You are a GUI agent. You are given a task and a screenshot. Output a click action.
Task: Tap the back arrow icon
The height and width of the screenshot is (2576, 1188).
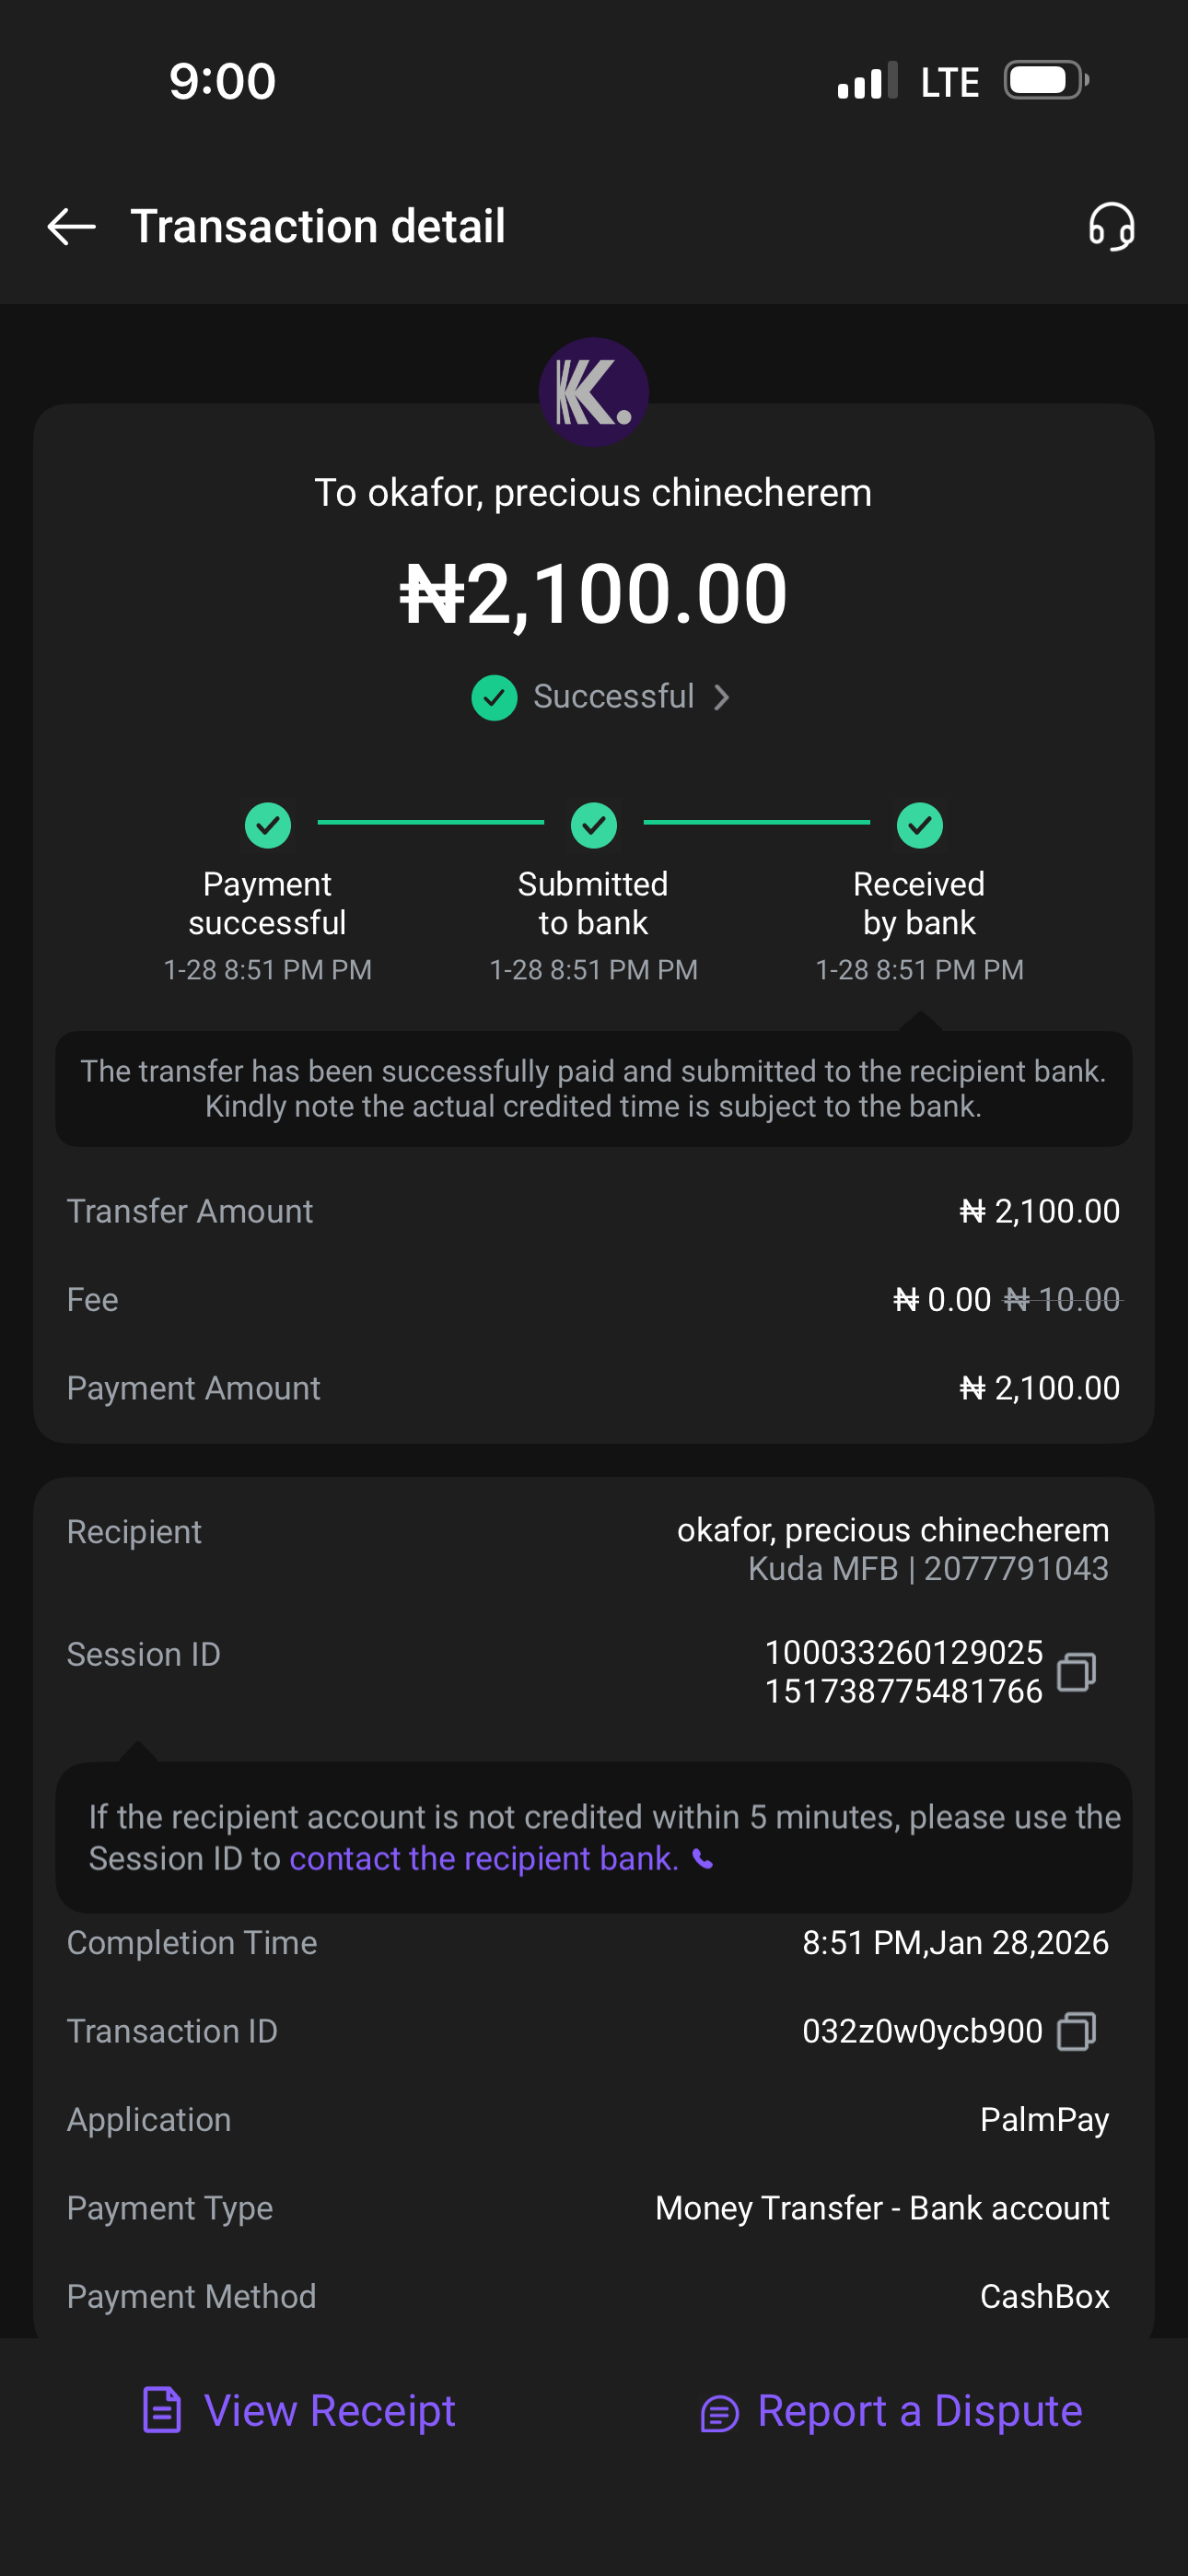tap(71, 227)
